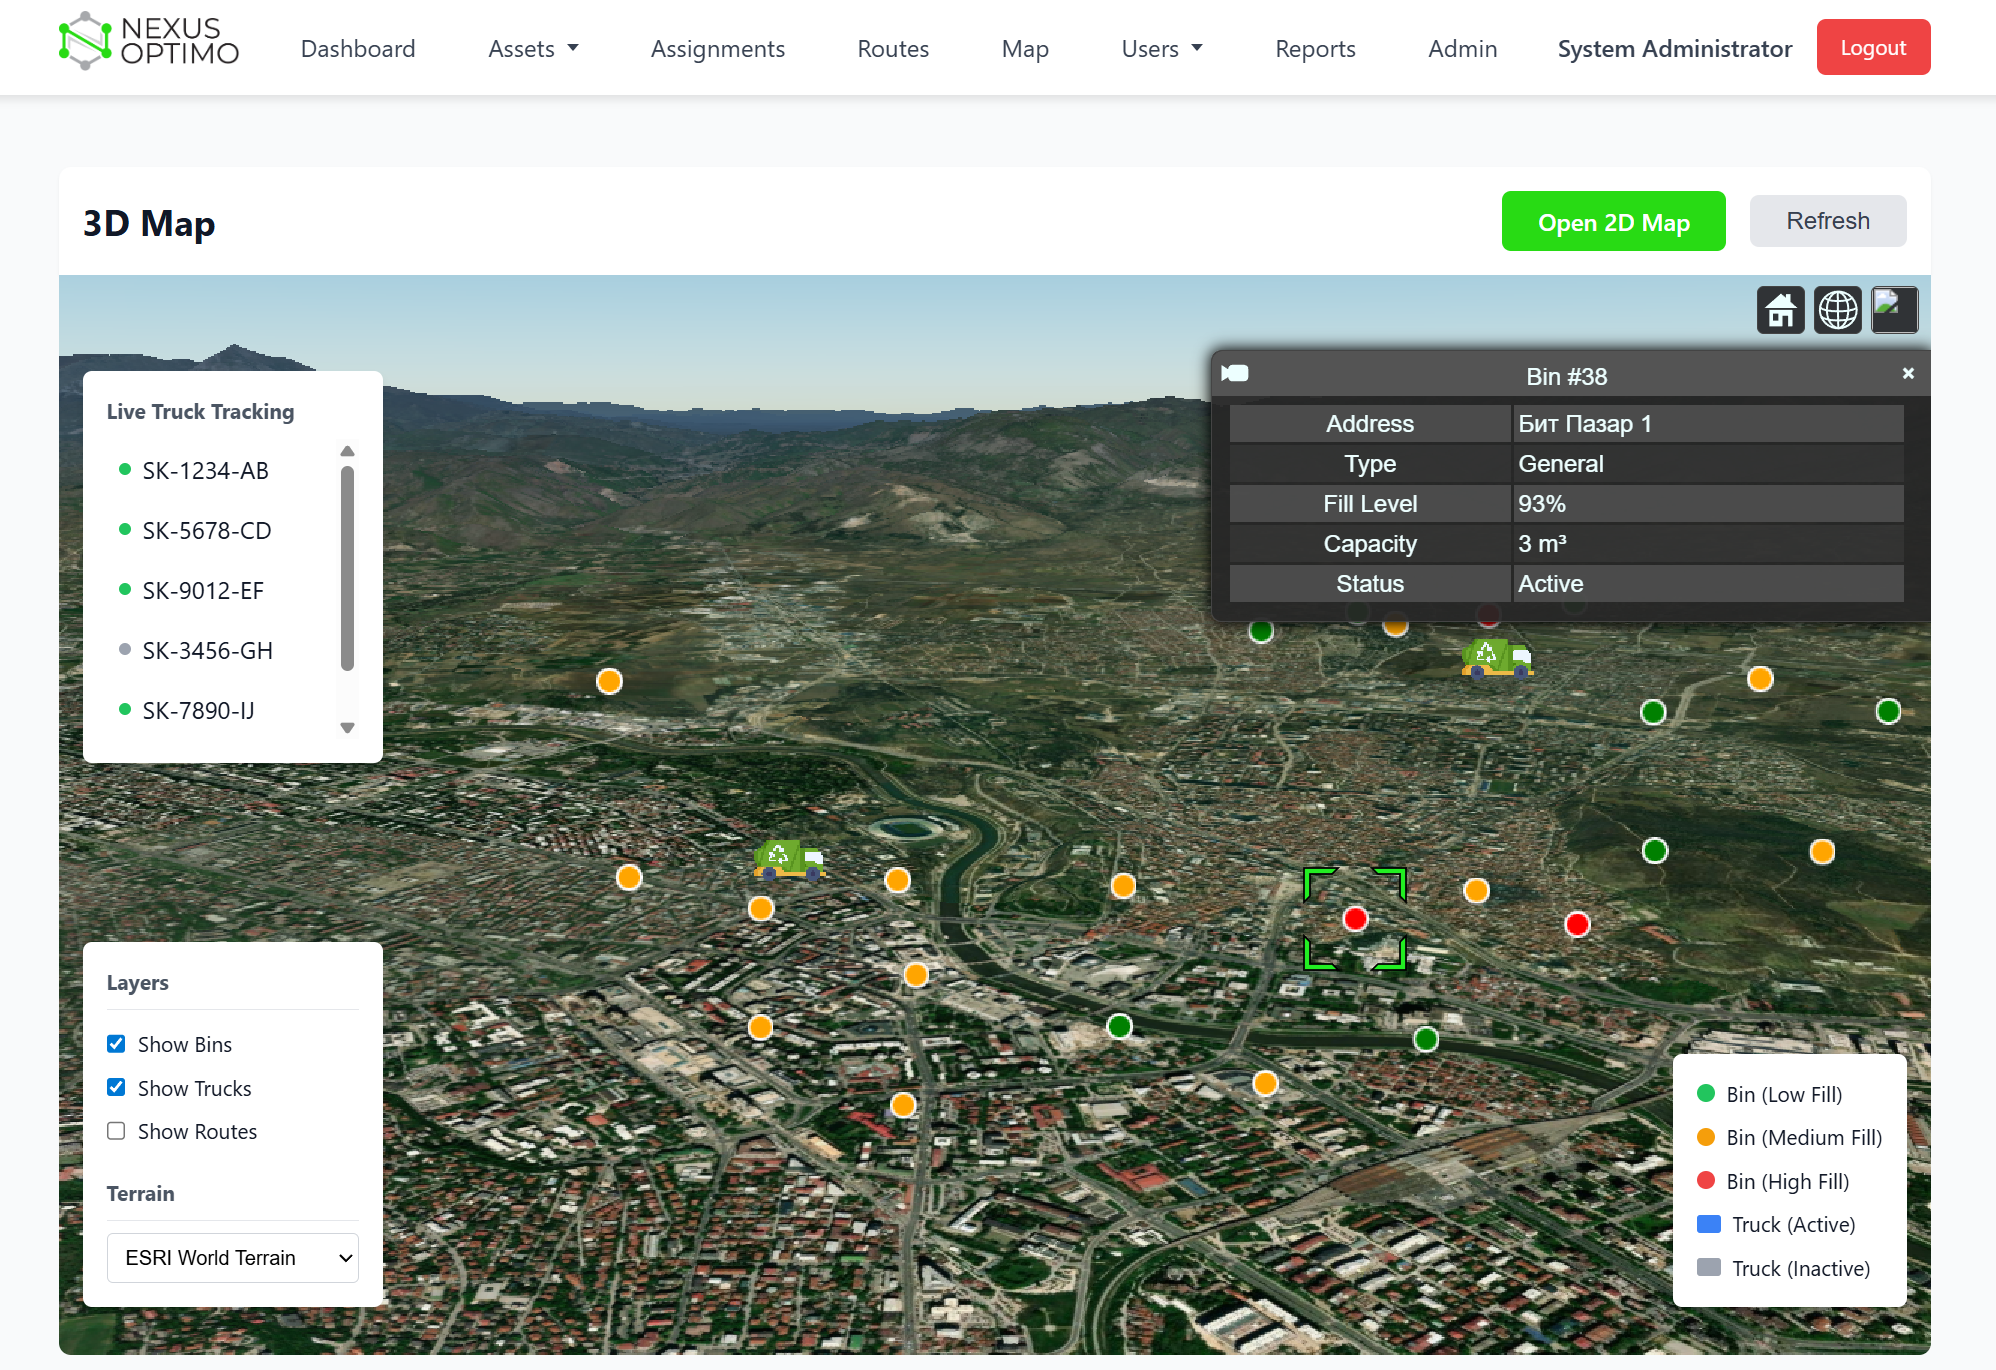Close the Bin #38 info popup

(1908, 373)
